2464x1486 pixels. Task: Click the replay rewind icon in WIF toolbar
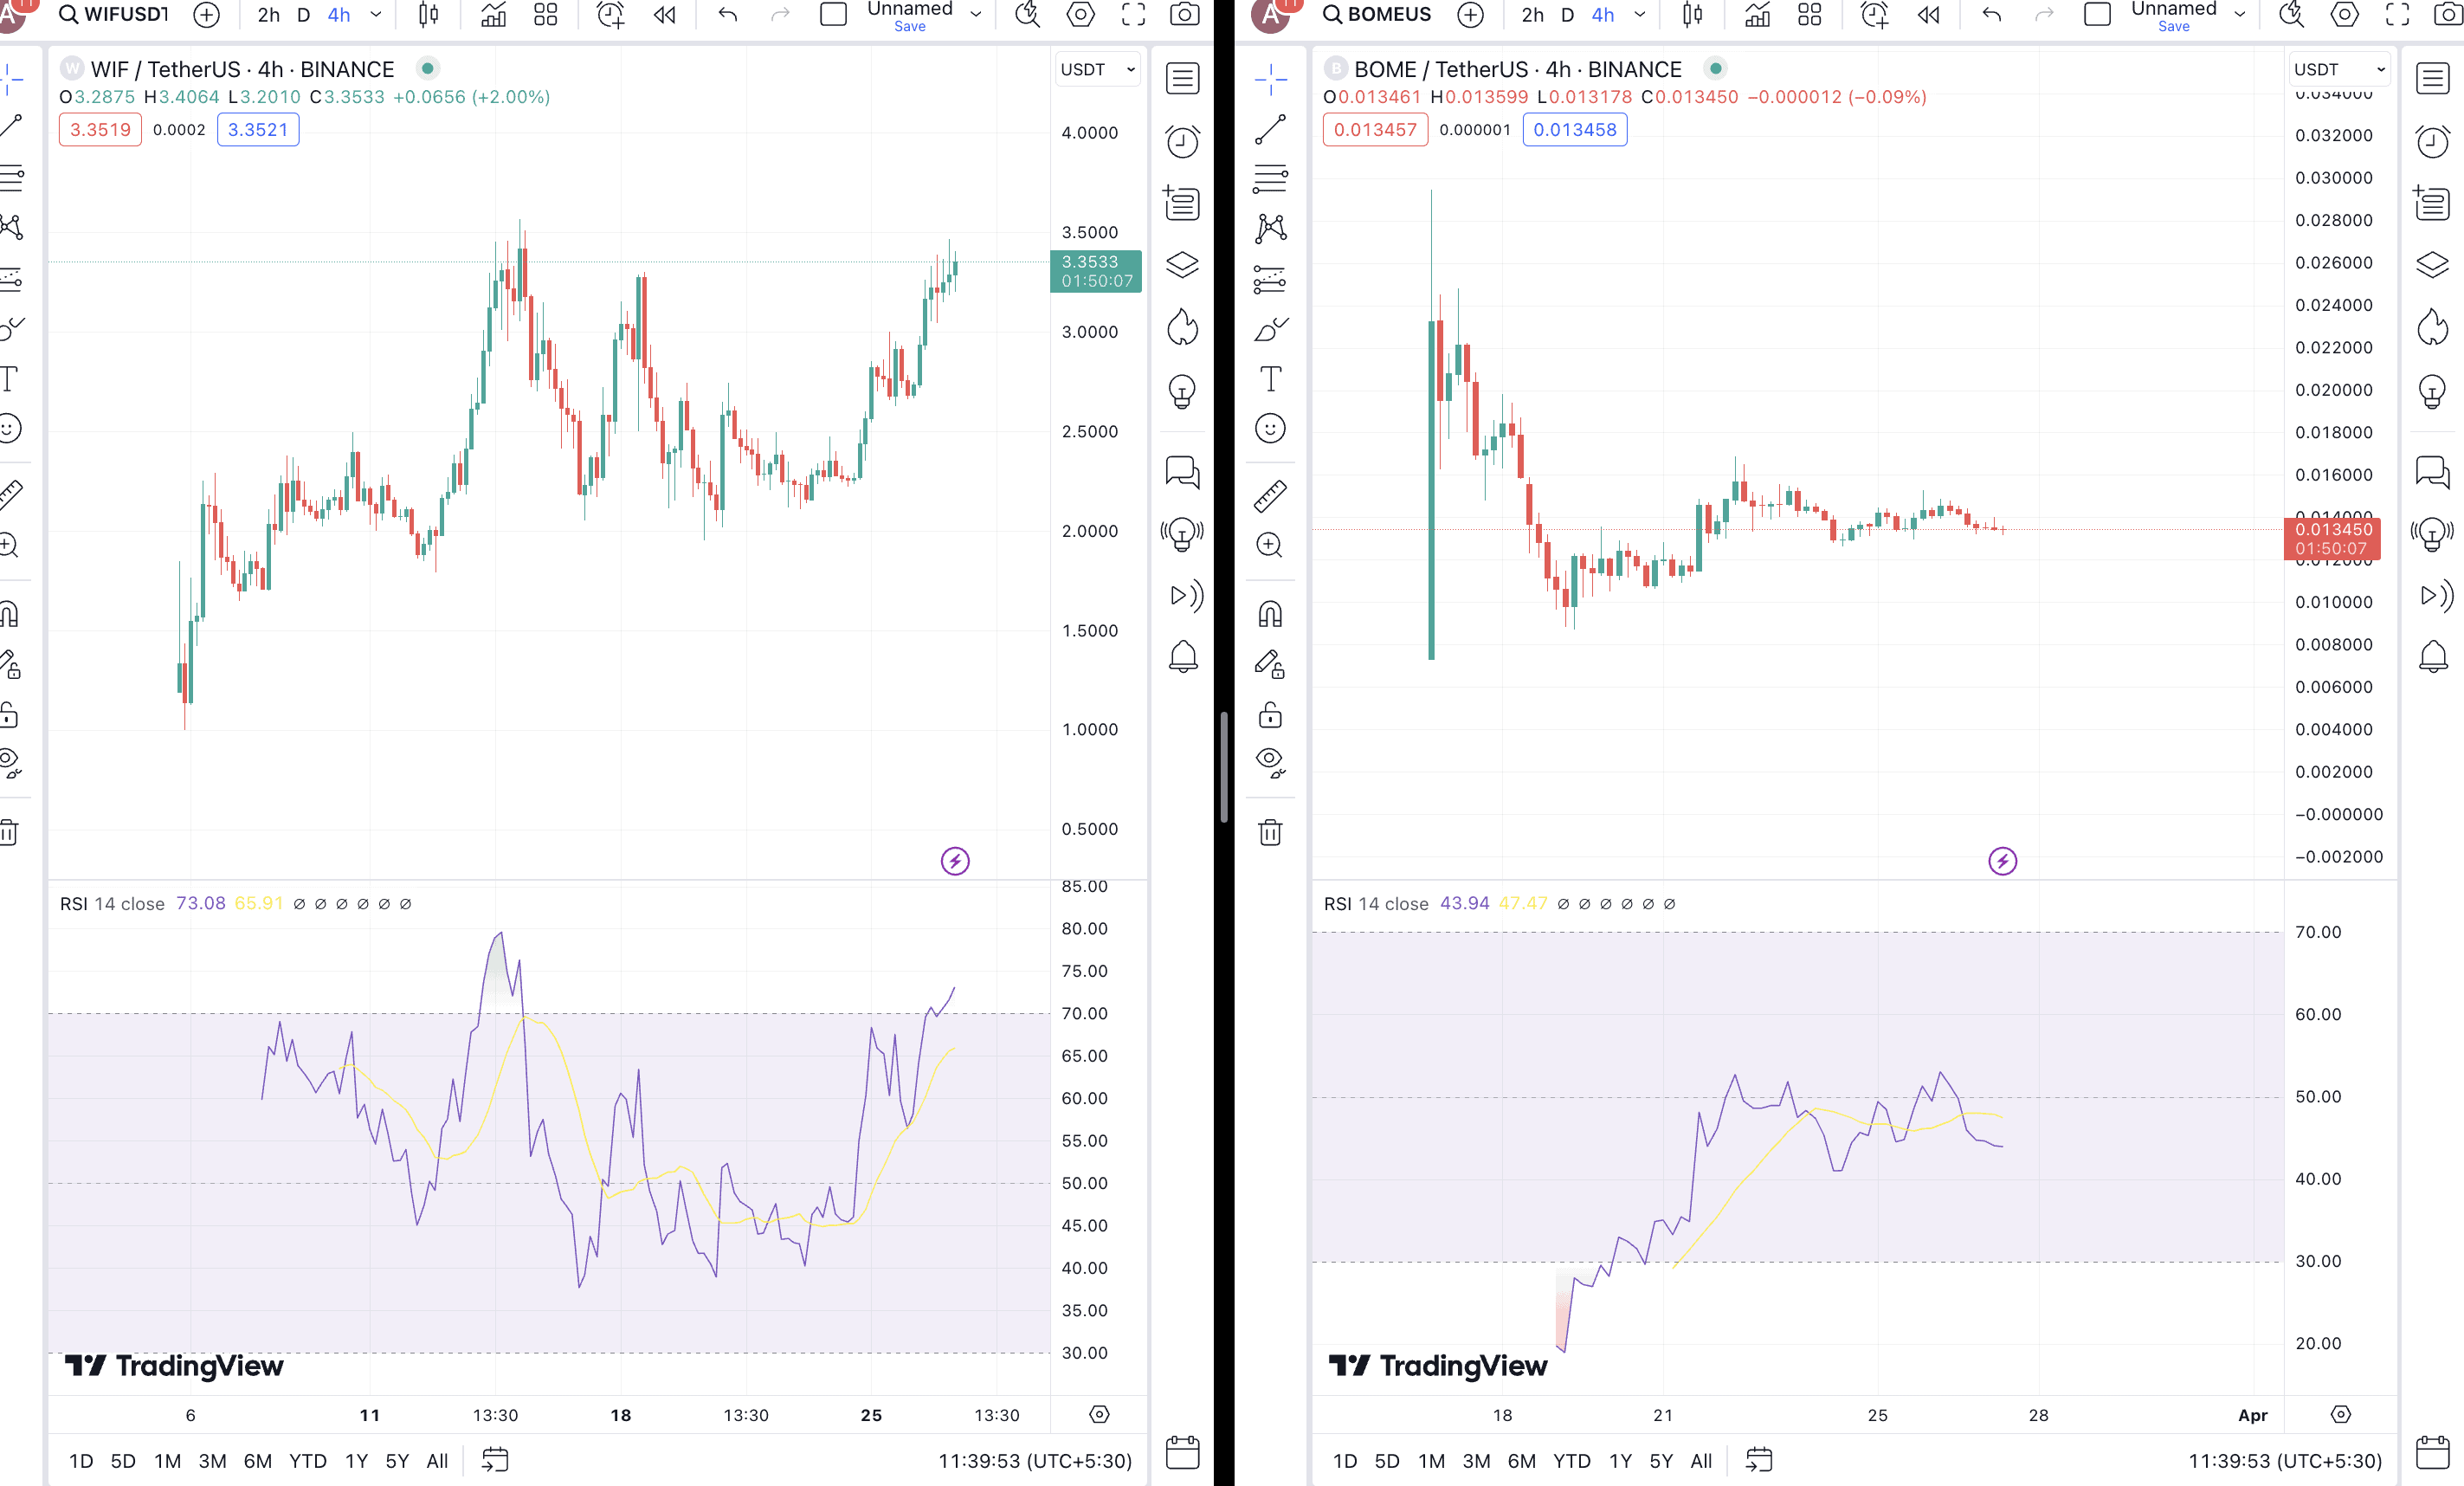pos(664,14)
